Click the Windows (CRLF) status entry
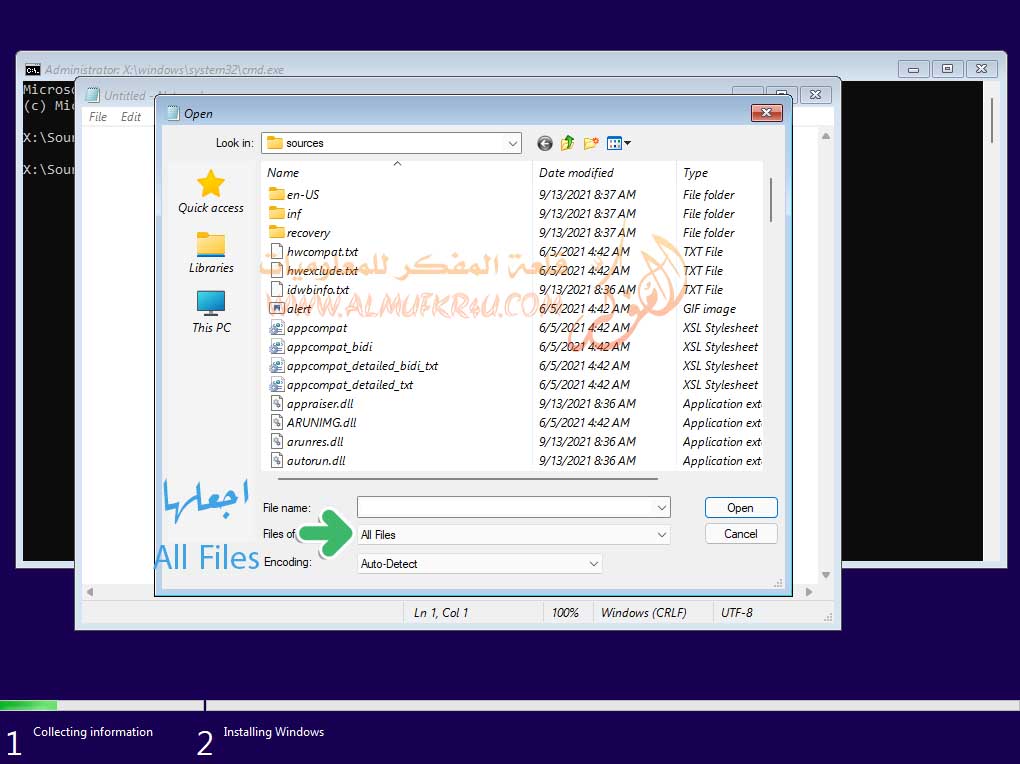 (643, 612)
